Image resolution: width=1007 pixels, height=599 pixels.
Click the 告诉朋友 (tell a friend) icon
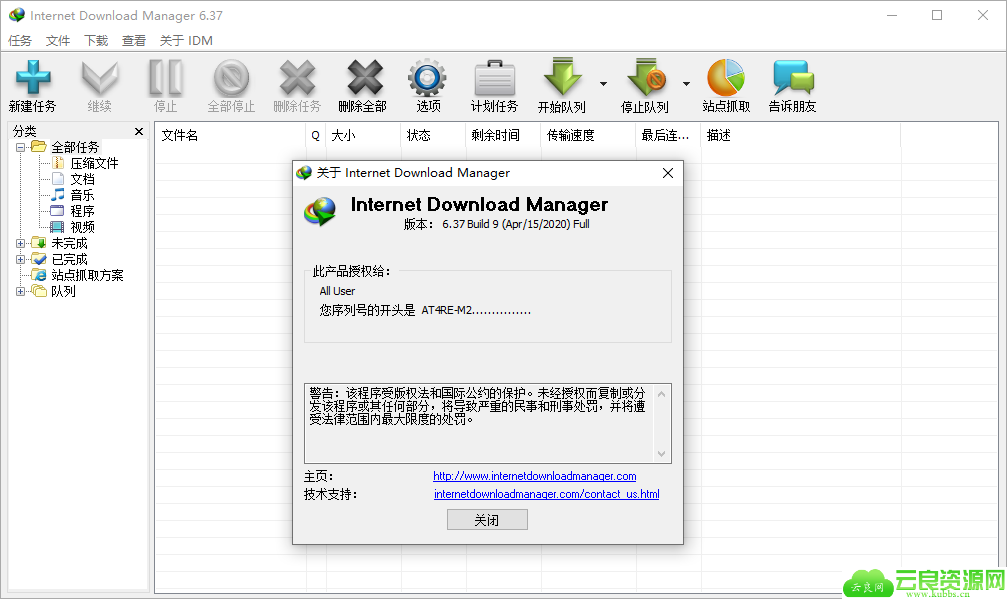coord(793,78)
